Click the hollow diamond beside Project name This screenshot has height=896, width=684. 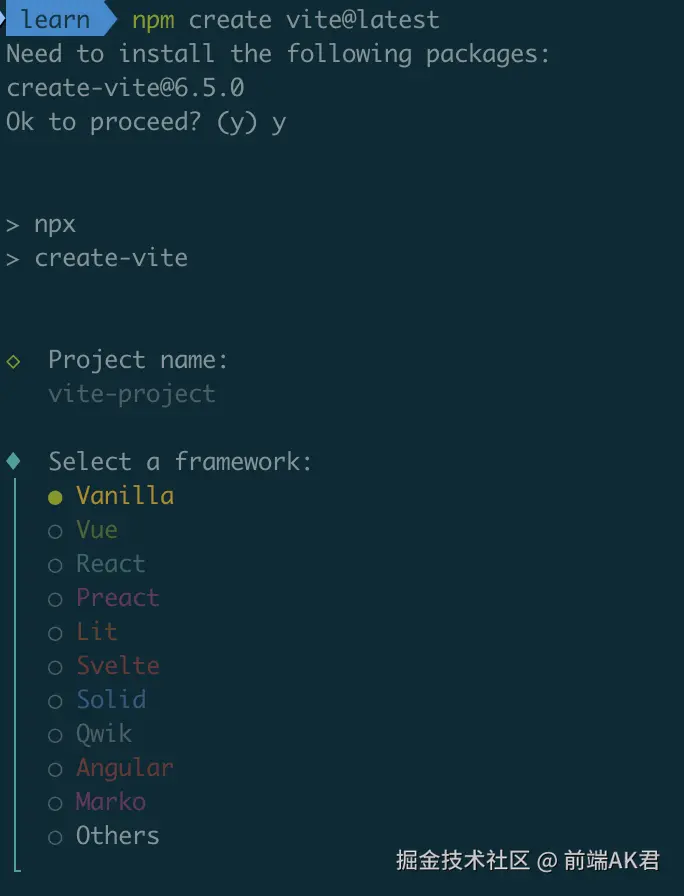[13, 361]
